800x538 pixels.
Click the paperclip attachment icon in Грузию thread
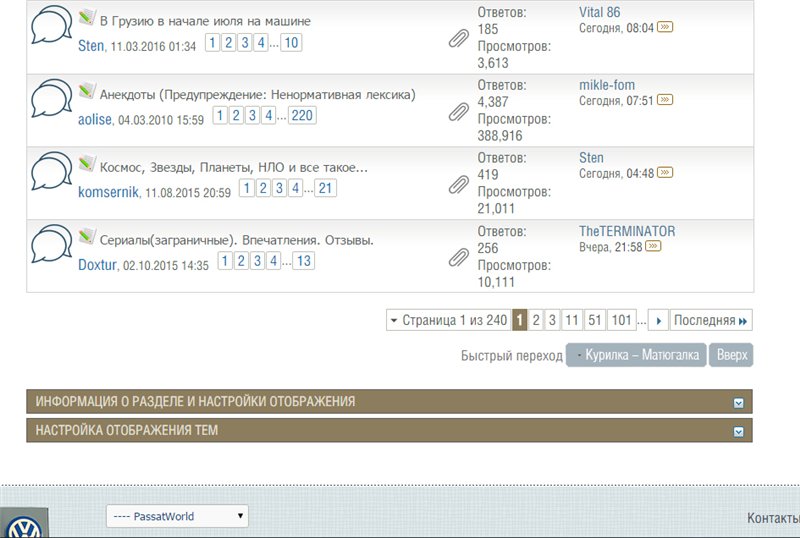[459, 39]
